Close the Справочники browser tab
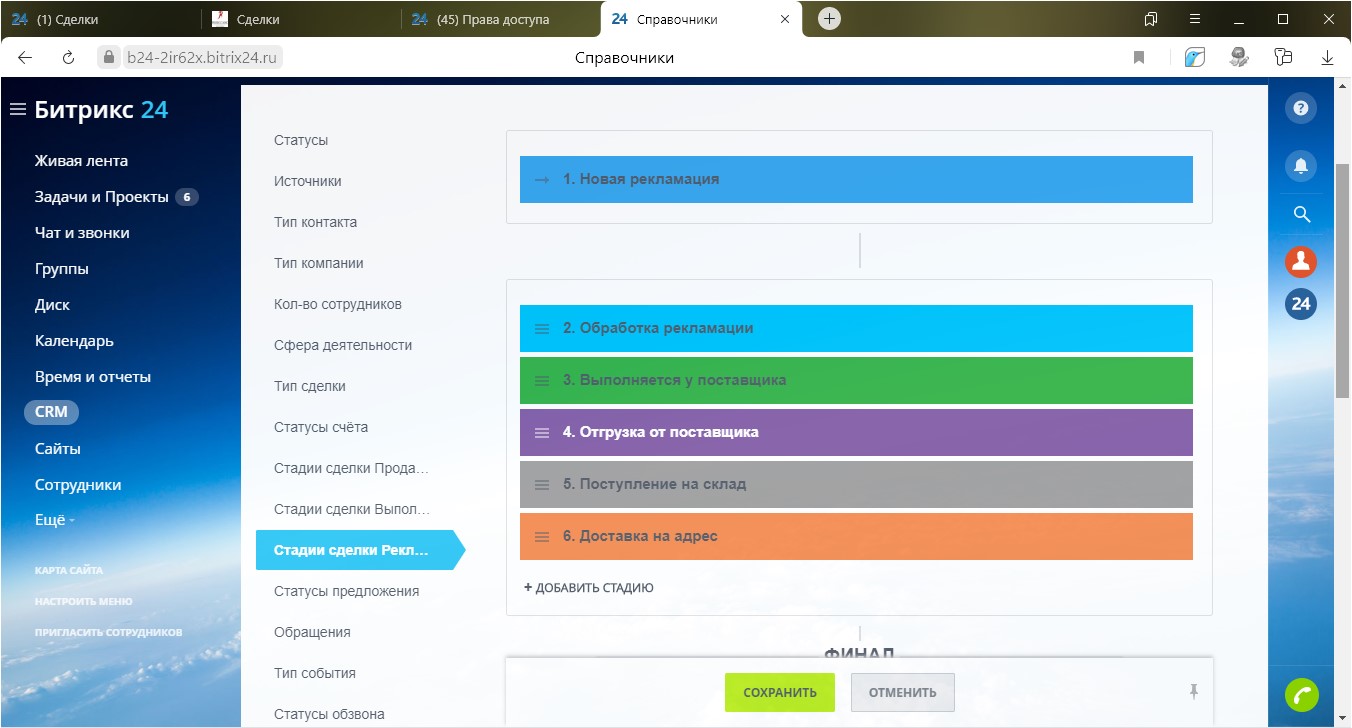The width and height of the screenshot is (1352, 728). click(784, 19)
